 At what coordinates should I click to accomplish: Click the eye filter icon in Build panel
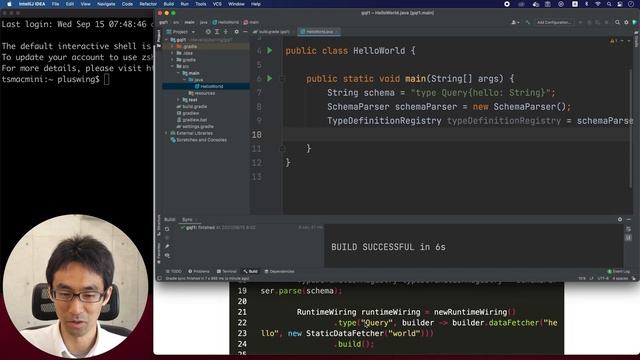click(x=167, y=256)
